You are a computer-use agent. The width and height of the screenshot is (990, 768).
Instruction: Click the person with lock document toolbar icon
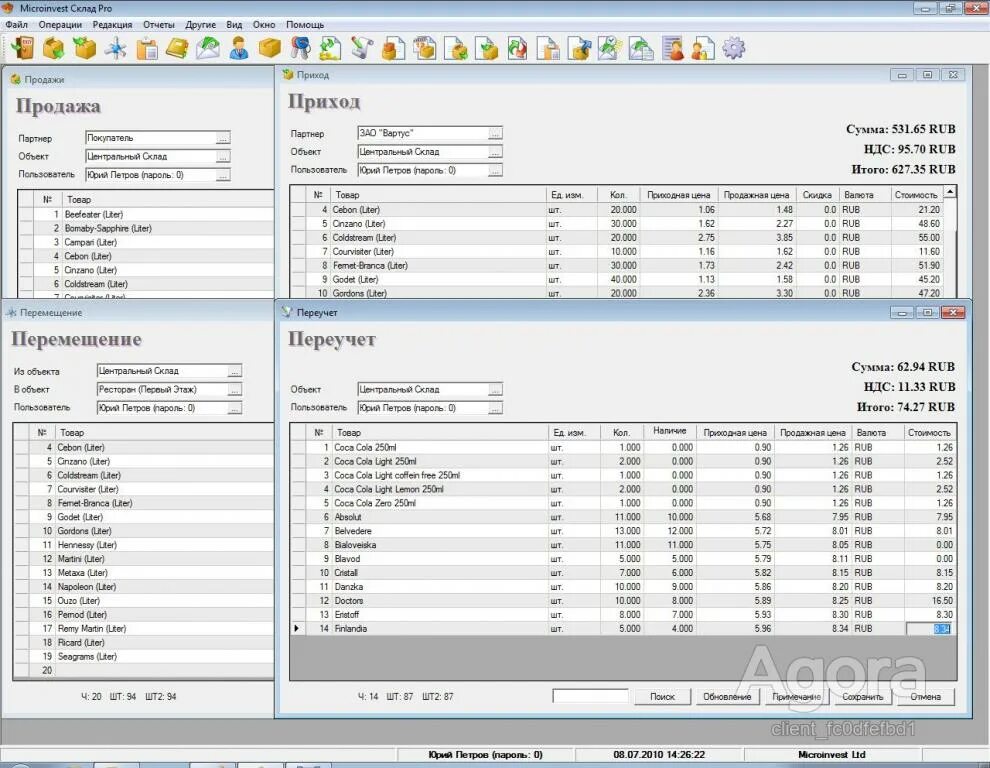click(703, 48)
